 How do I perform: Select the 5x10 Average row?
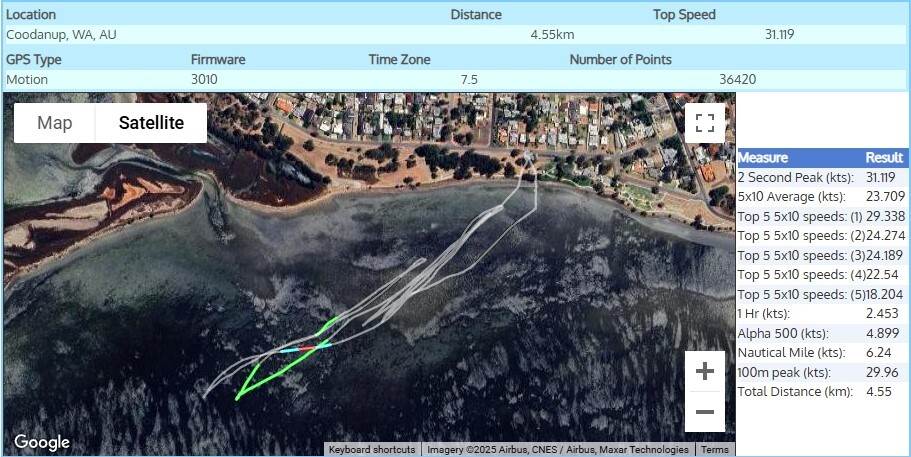[x=822, y=196]
